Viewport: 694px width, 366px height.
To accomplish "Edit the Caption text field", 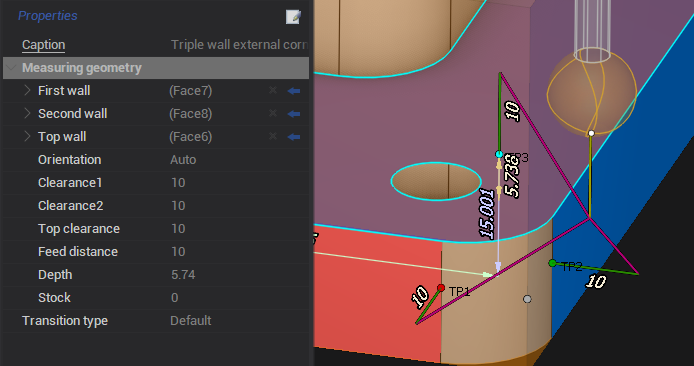I will (239, 45).
